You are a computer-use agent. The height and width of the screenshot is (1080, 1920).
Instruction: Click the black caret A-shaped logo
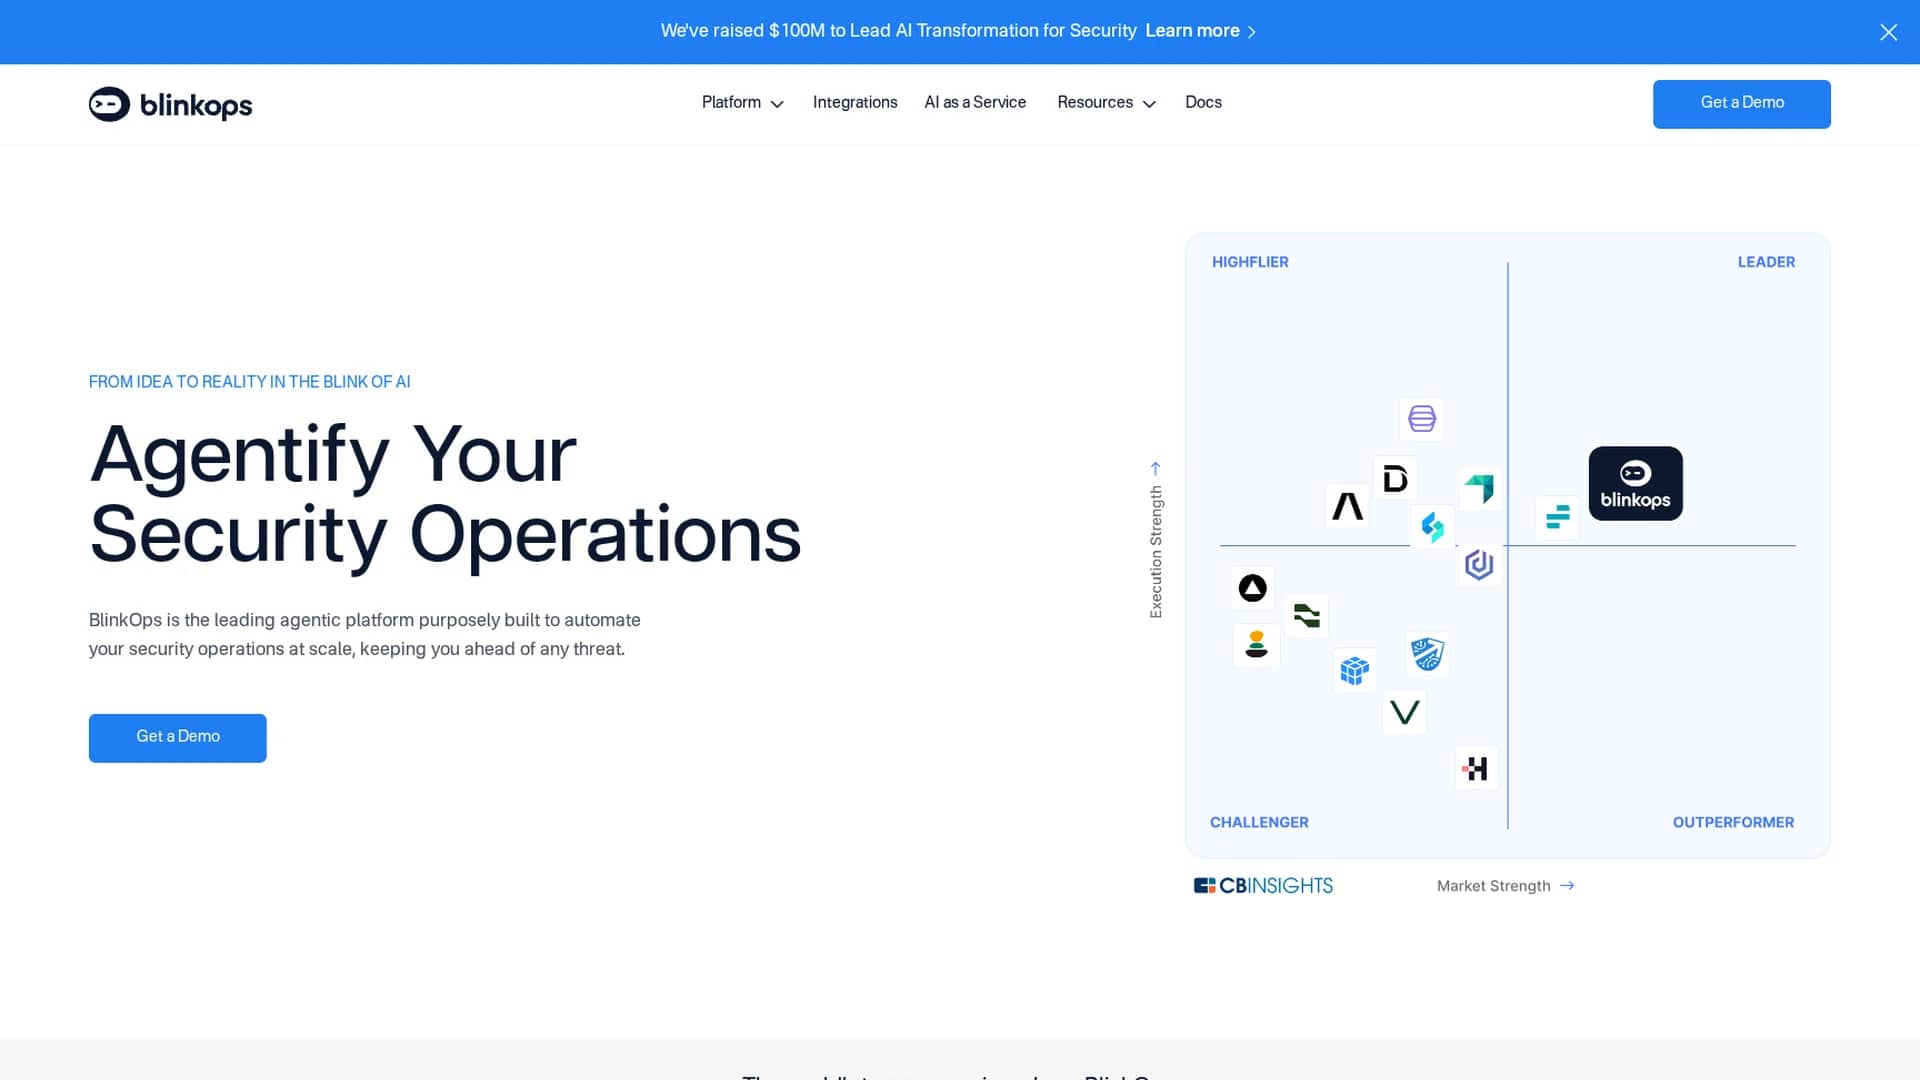pyautogui.click(x=1347, y=506)
